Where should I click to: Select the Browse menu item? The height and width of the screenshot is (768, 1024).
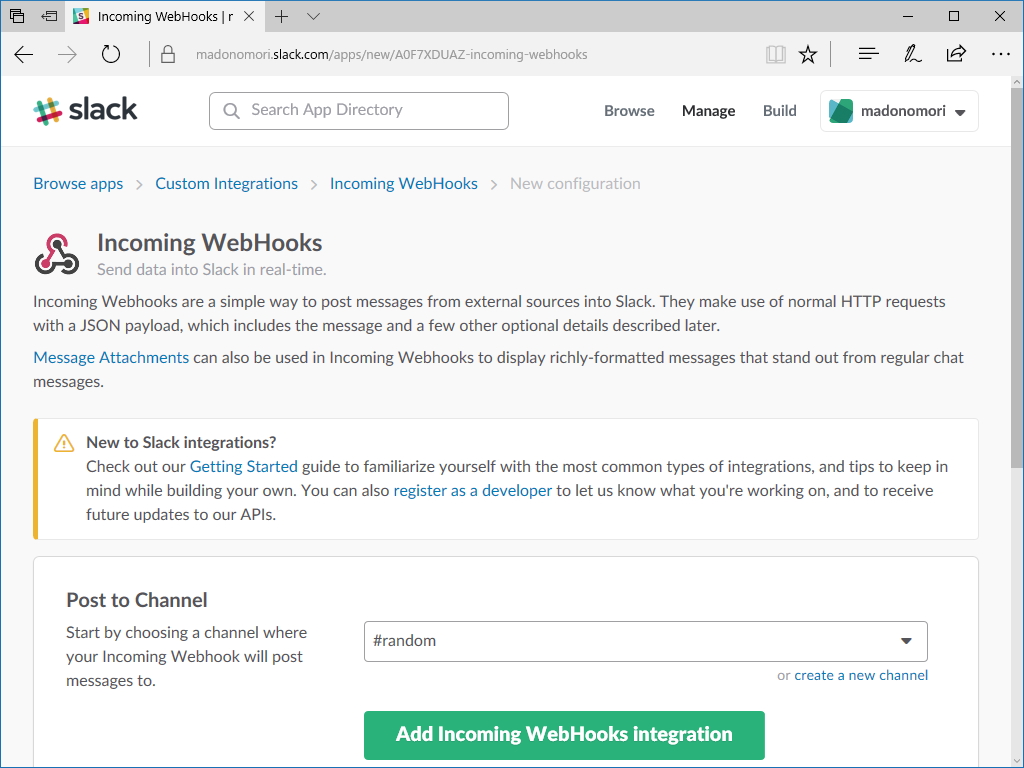(x=629, y=111)
